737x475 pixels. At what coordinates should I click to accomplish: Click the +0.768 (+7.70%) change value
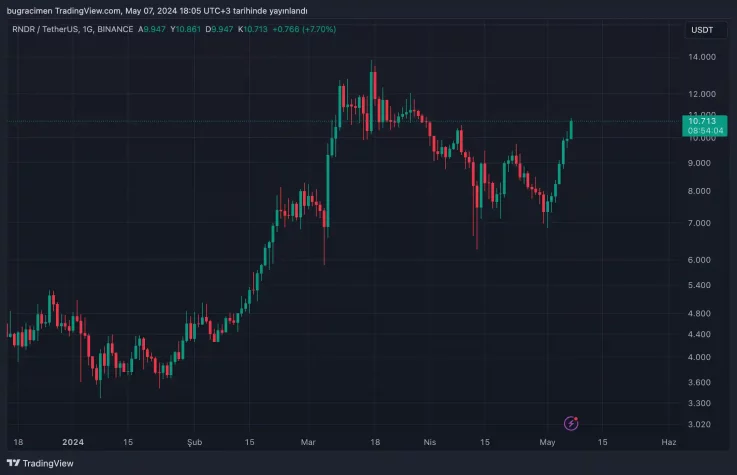(x=304, y=30)
